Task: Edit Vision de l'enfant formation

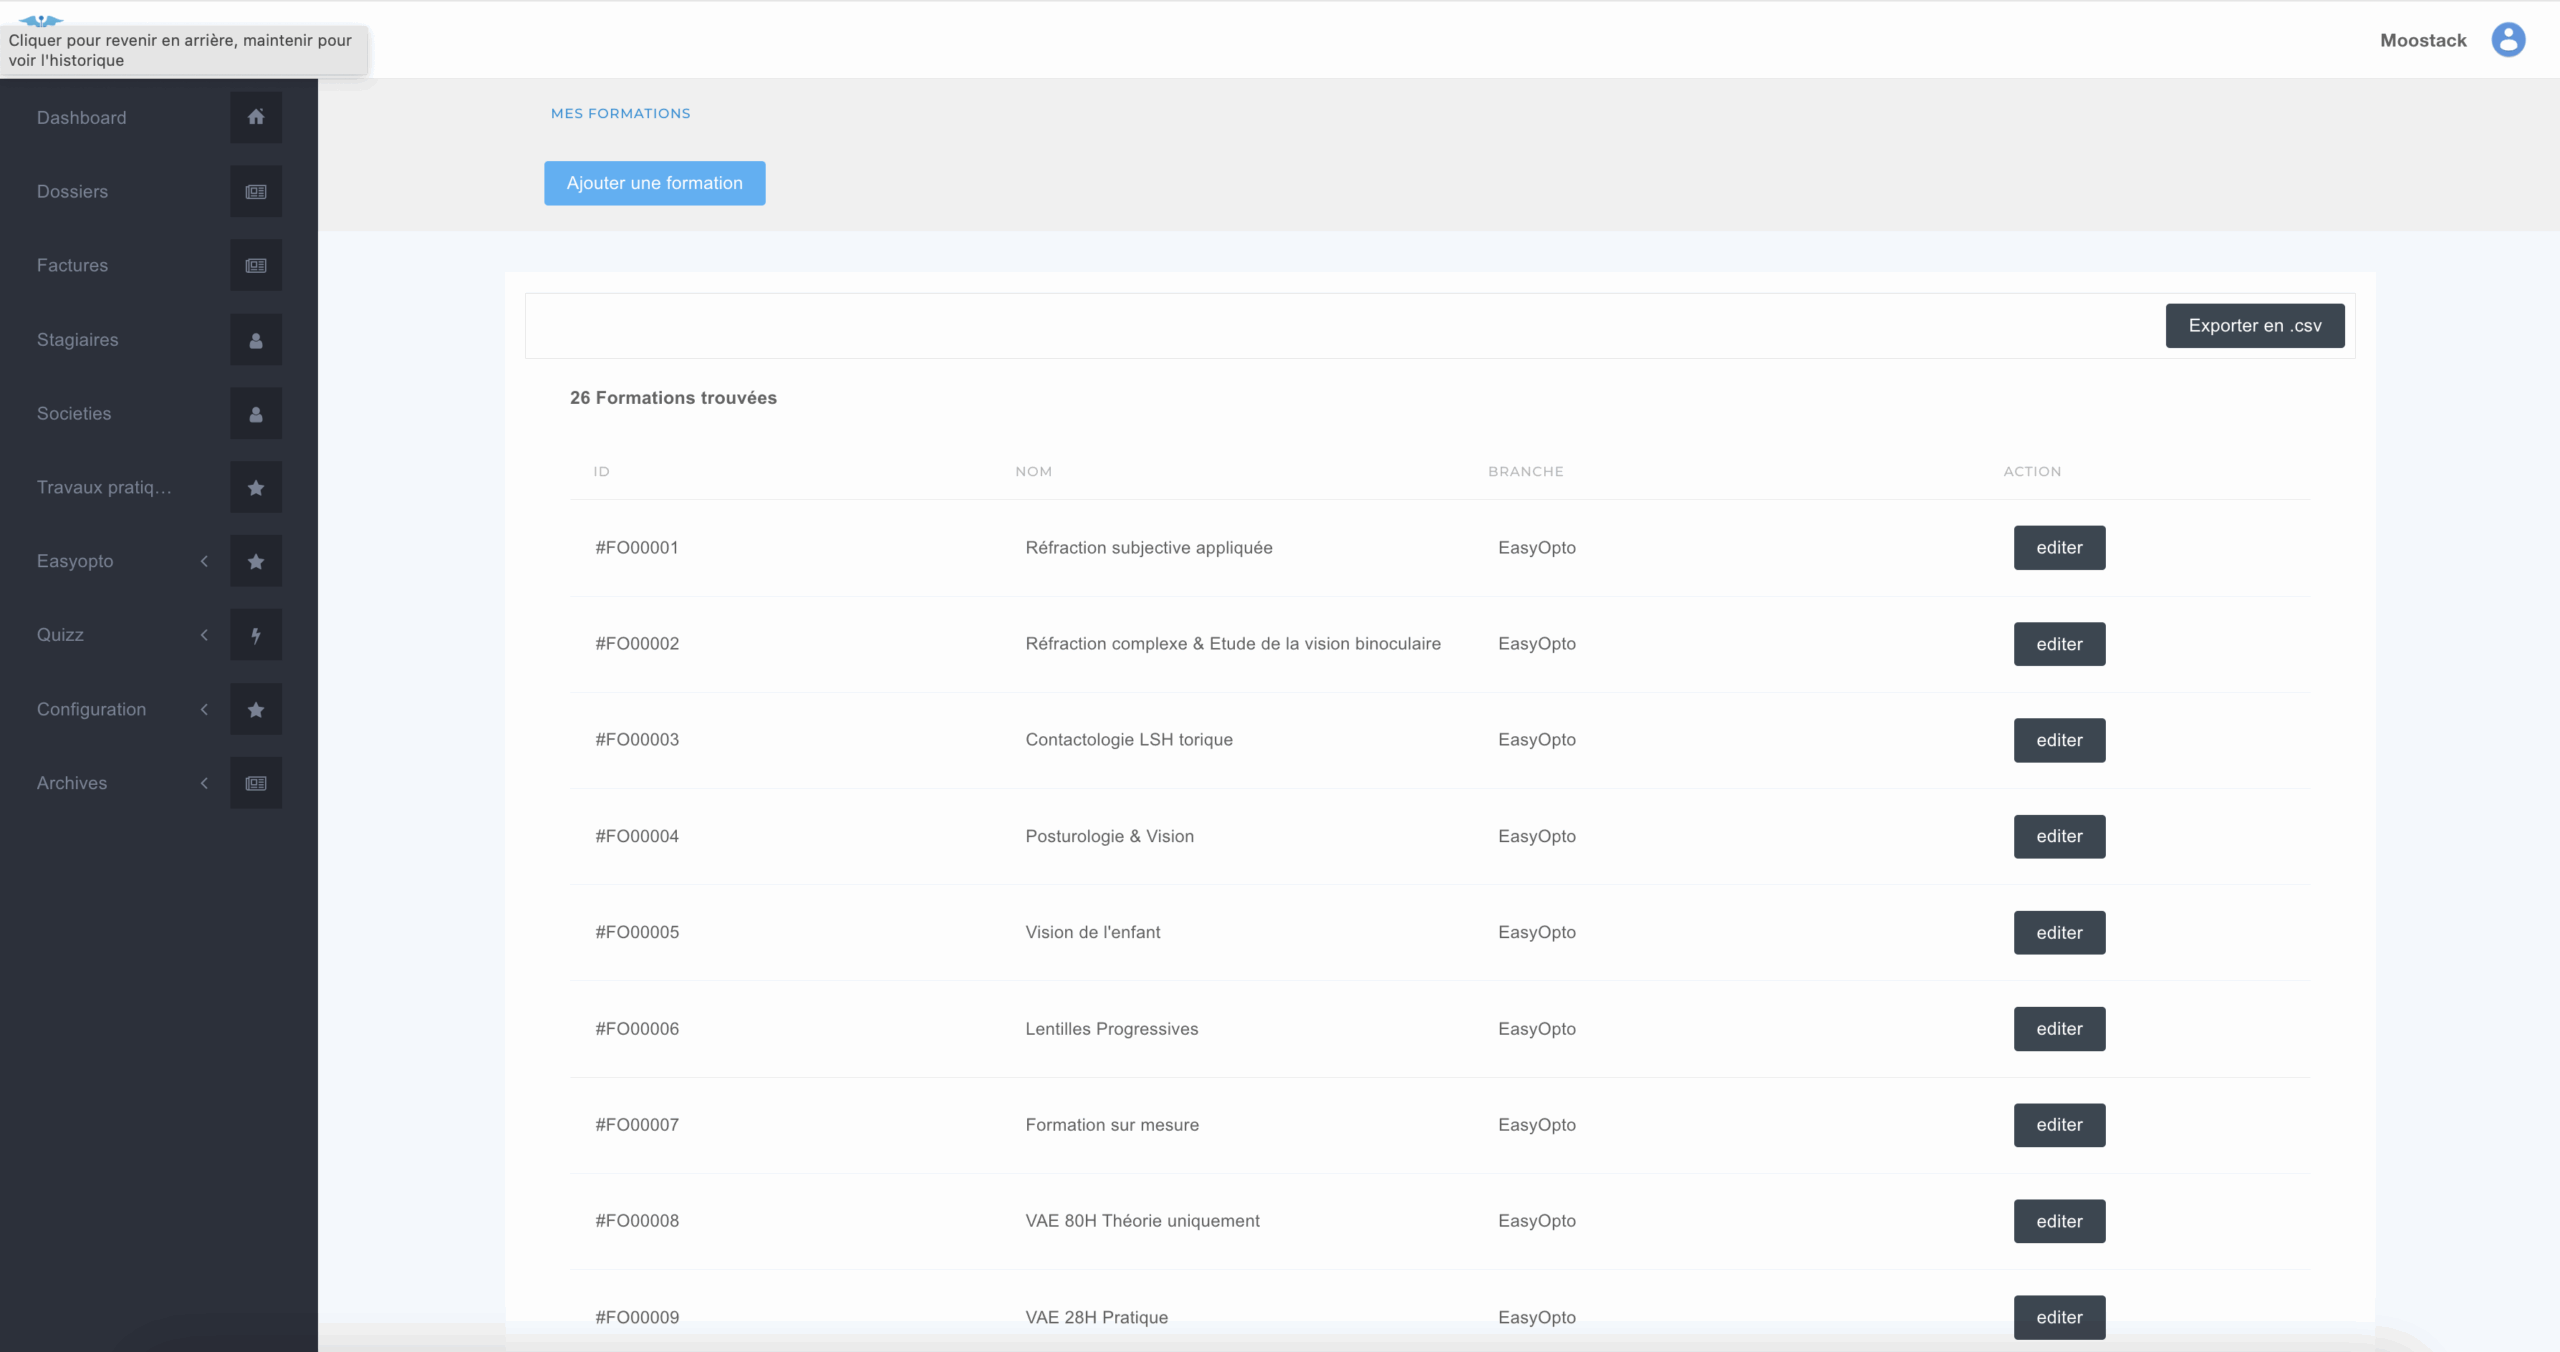Action: pos(2059,932)
